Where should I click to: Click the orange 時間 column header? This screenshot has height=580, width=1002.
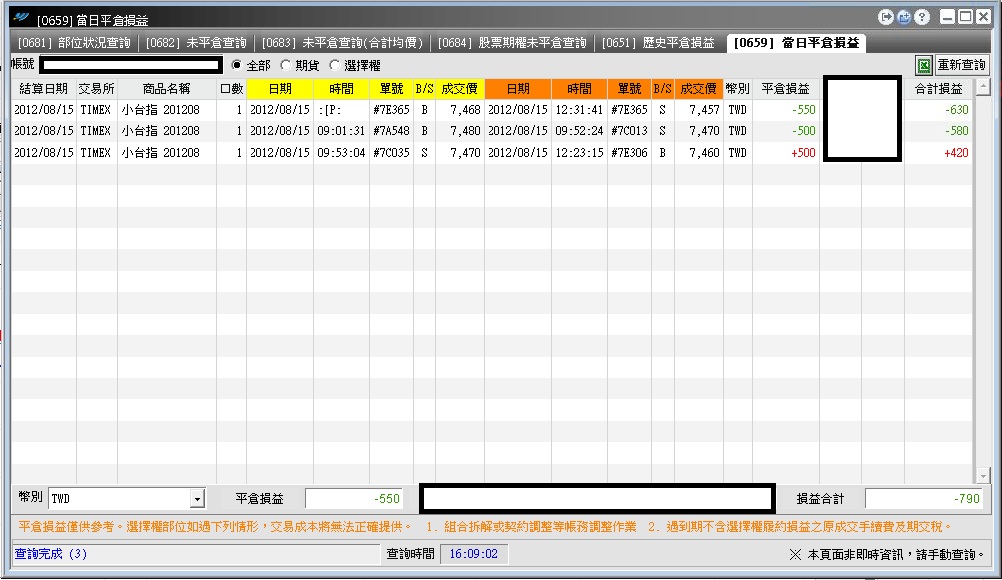pos(579,89)
